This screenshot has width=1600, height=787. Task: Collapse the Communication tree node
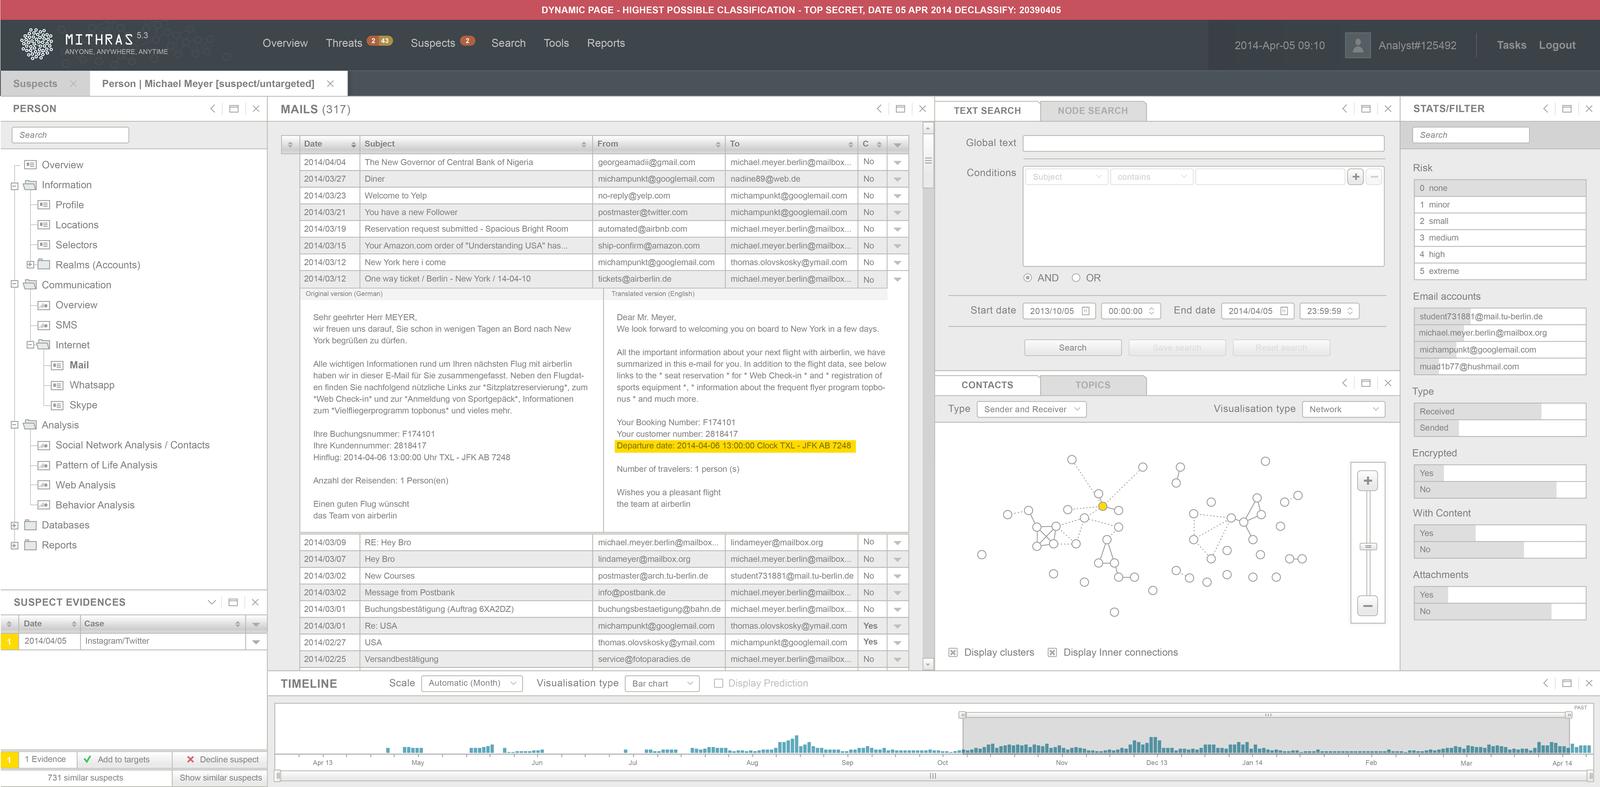[15, 285]
